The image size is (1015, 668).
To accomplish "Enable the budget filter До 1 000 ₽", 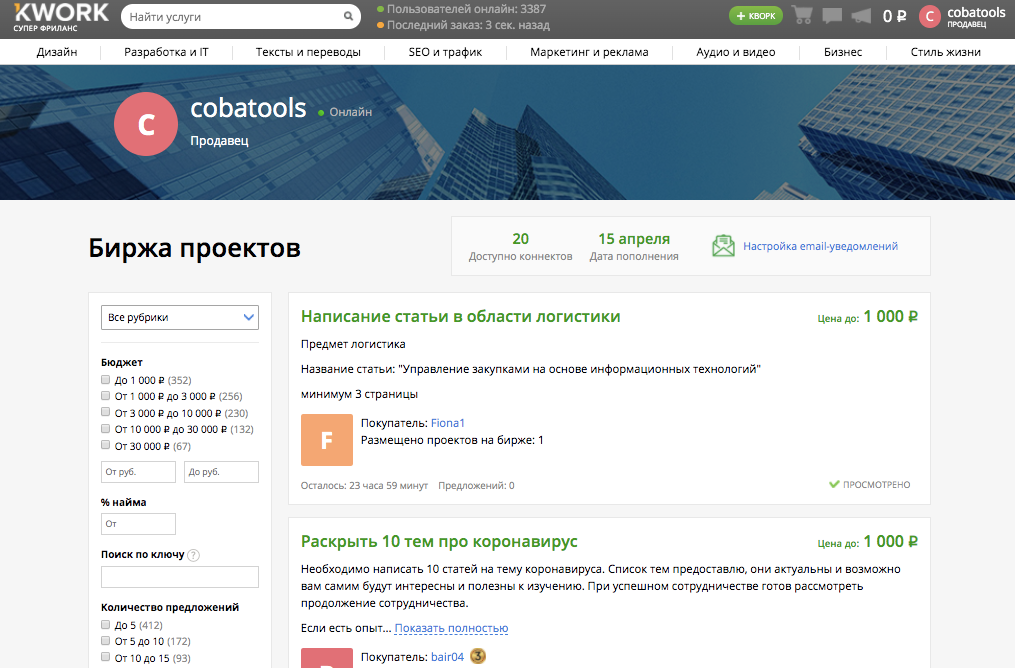I will coord(105,380).
